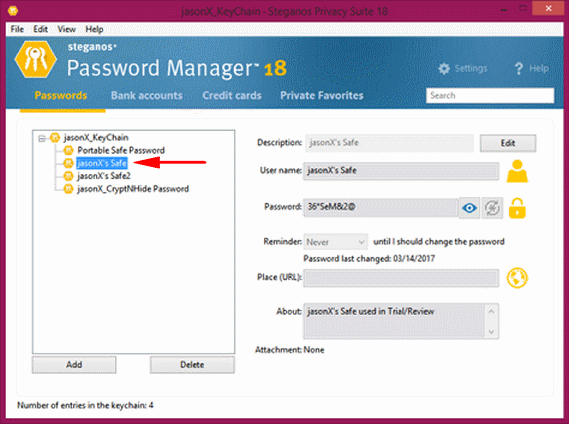
Task: Open the View menu
Action: (66, 29)
